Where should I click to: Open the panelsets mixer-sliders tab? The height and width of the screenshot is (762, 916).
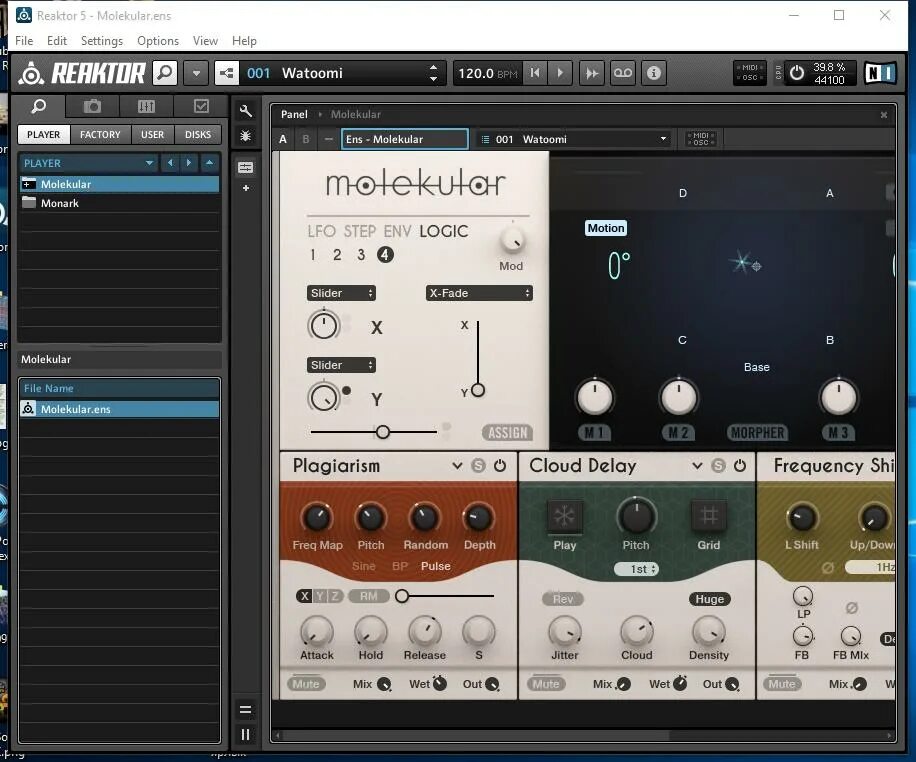click(x=146, y=106)
